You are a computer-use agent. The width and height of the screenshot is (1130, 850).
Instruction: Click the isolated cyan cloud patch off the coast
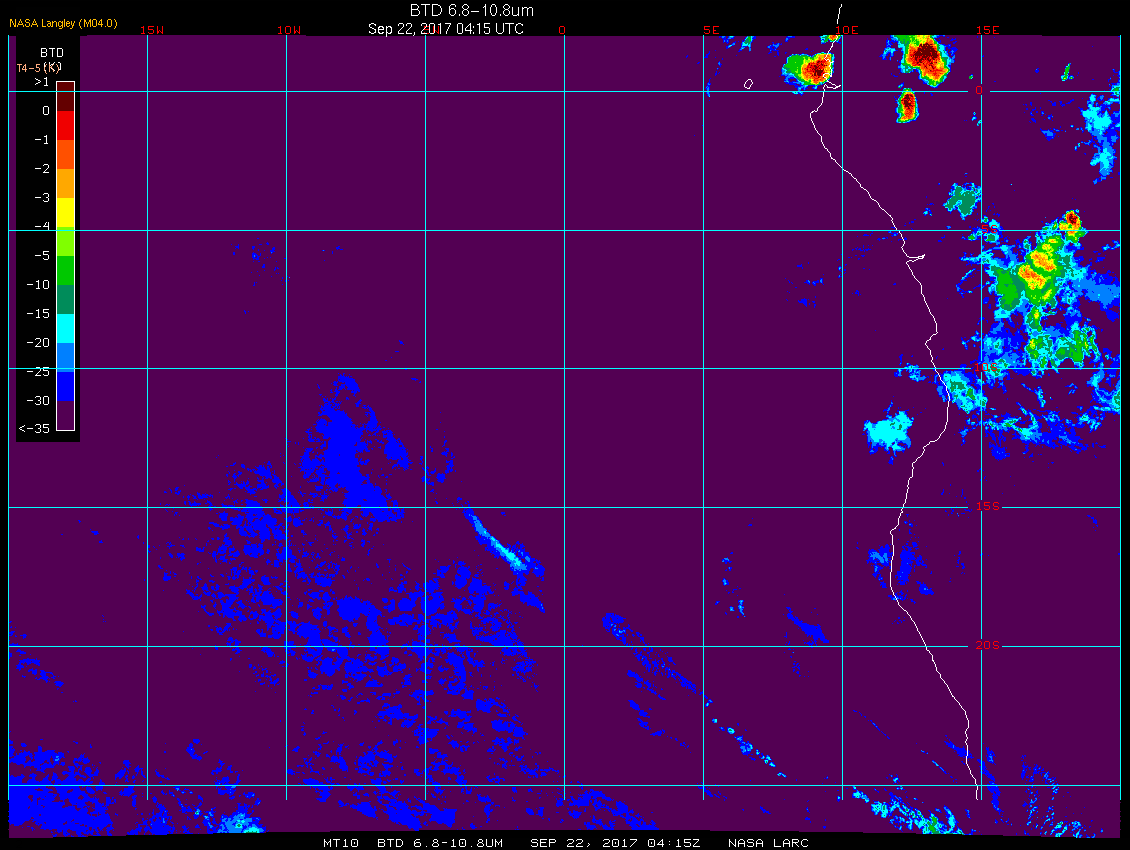point(889,432)
